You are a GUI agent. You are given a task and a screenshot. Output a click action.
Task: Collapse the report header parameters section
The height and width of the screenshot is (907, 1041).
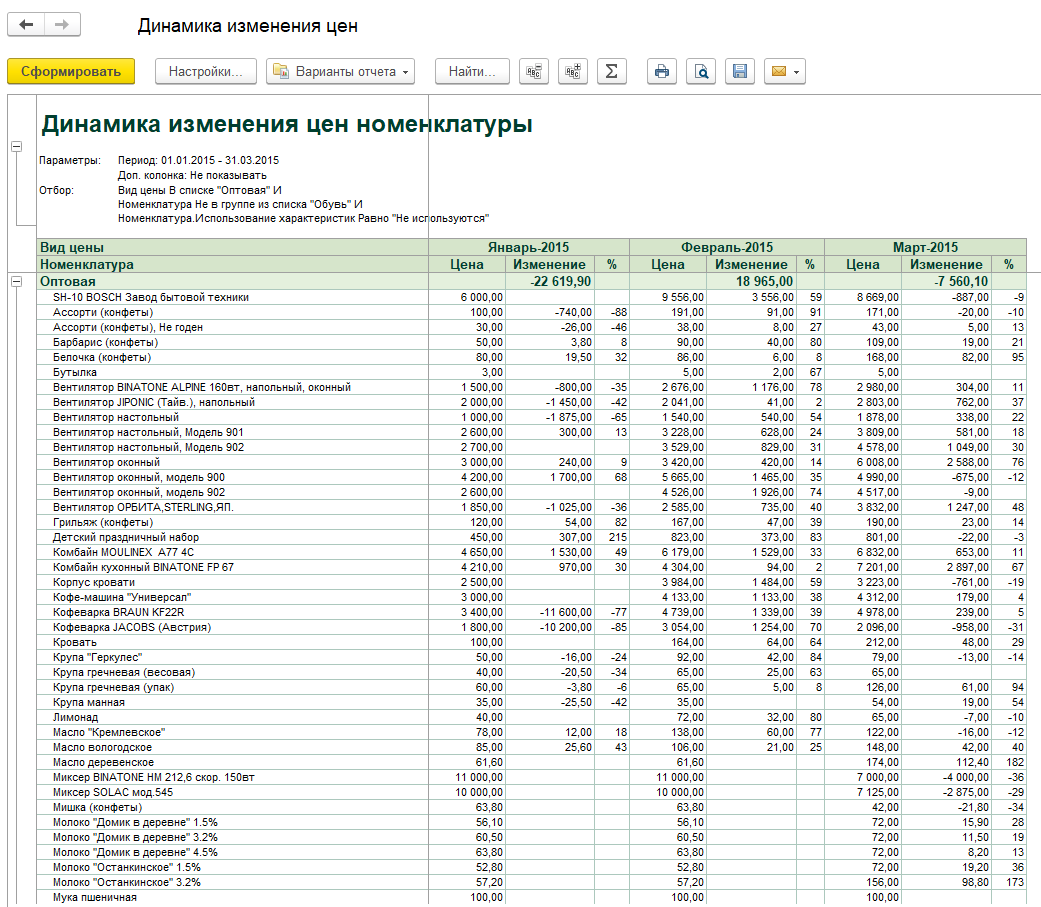click(17, 146)
